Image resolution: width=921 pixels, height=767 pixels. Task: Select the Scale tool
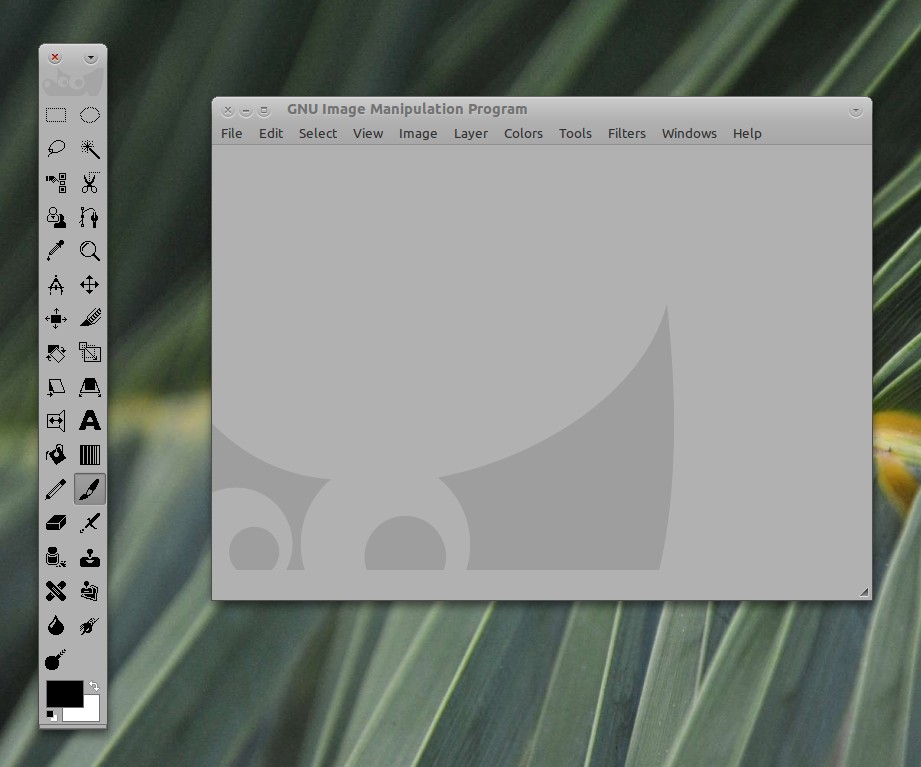click(90, 353)
